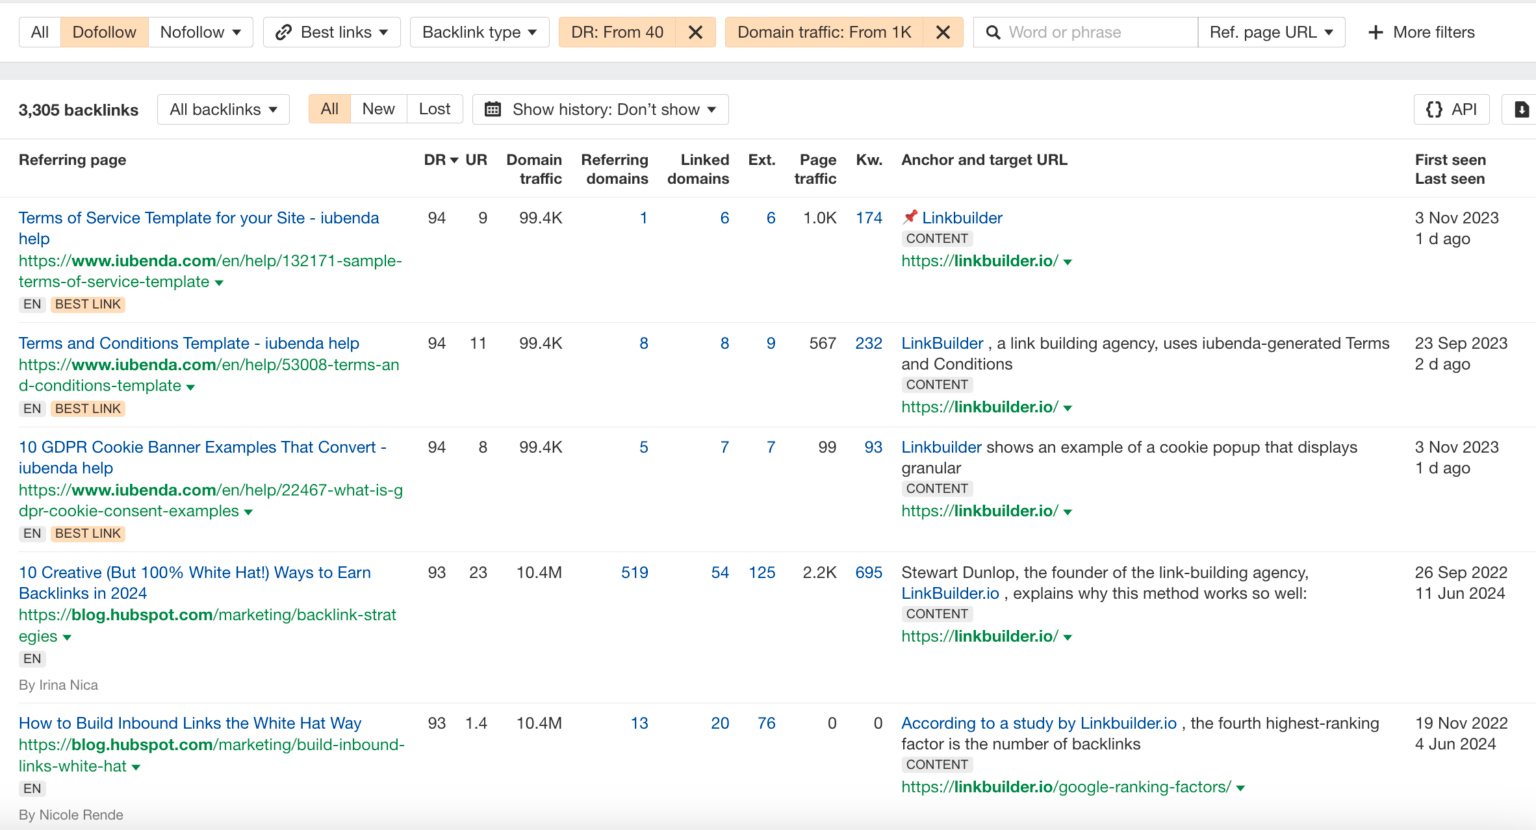Select the Dofollow filter
The image size is (1536, 830).
[104, 32]
